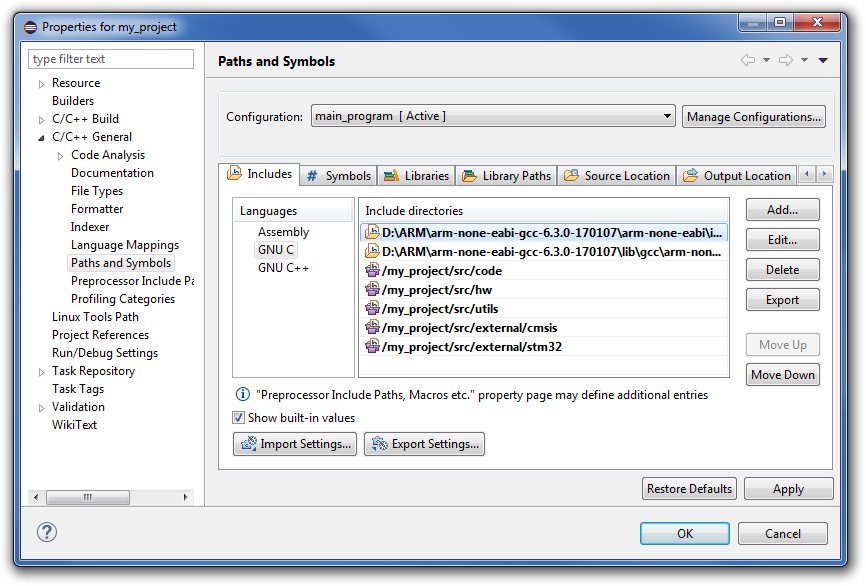Click the back navigation arrow icon
The image size is (866, 586).
[748, 61]
